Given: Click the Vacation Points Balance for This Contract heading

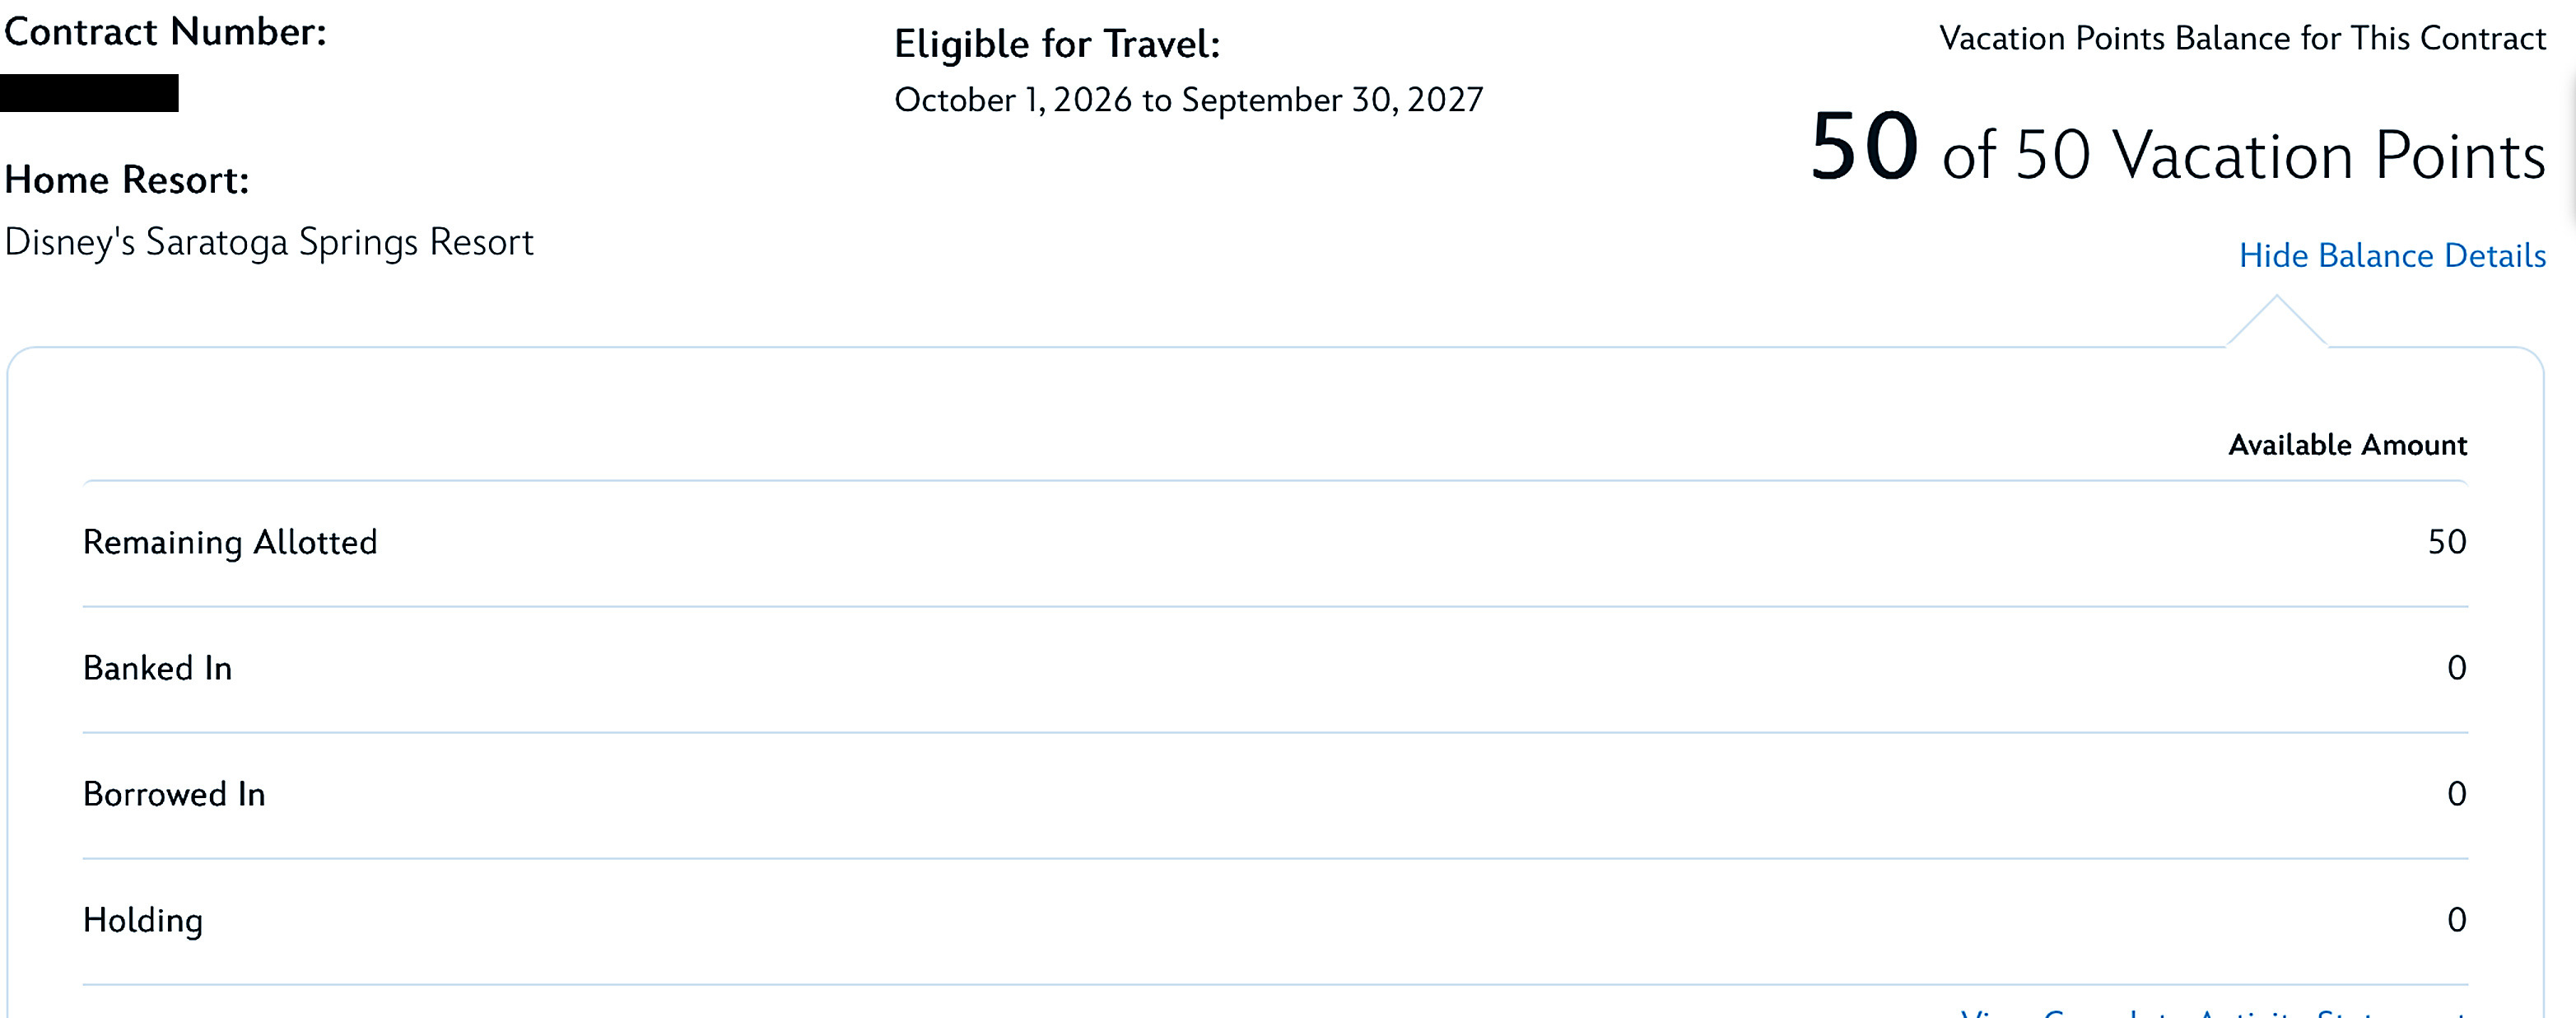Looking at the screenshot, I should point(2242,39).
